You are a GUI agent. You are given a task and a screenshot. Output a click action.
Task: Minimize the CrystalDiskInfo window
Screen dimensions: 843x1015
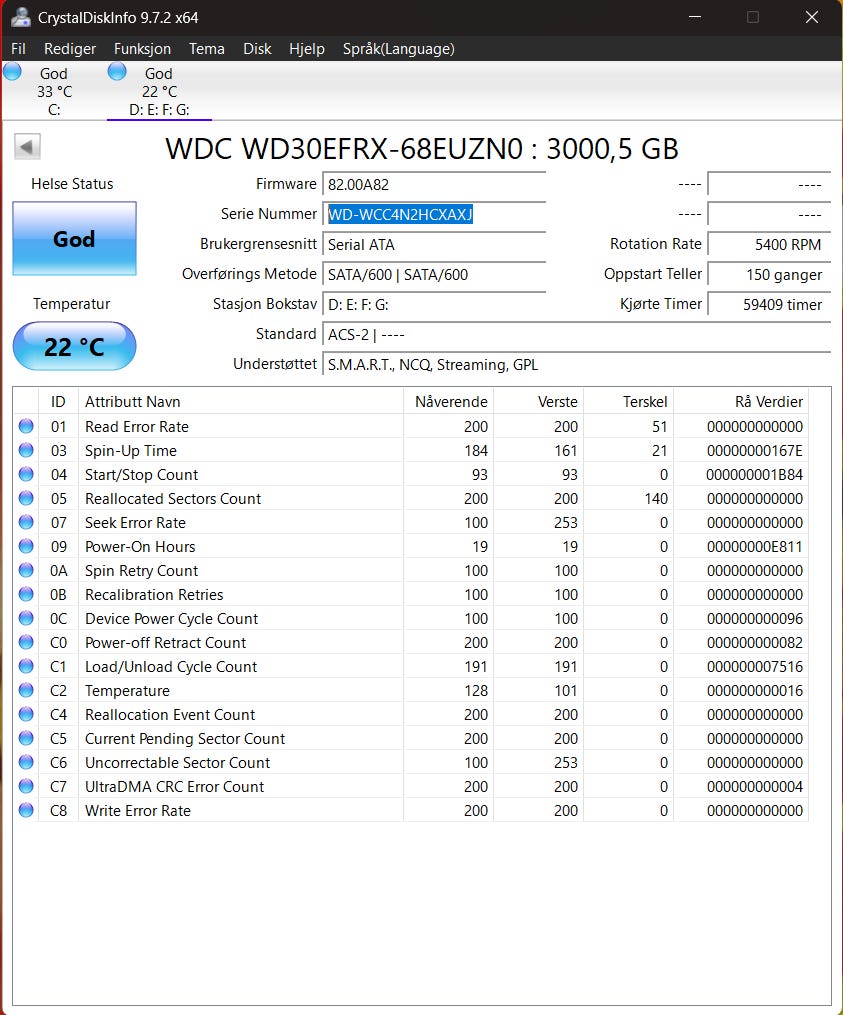click(695, 17)
